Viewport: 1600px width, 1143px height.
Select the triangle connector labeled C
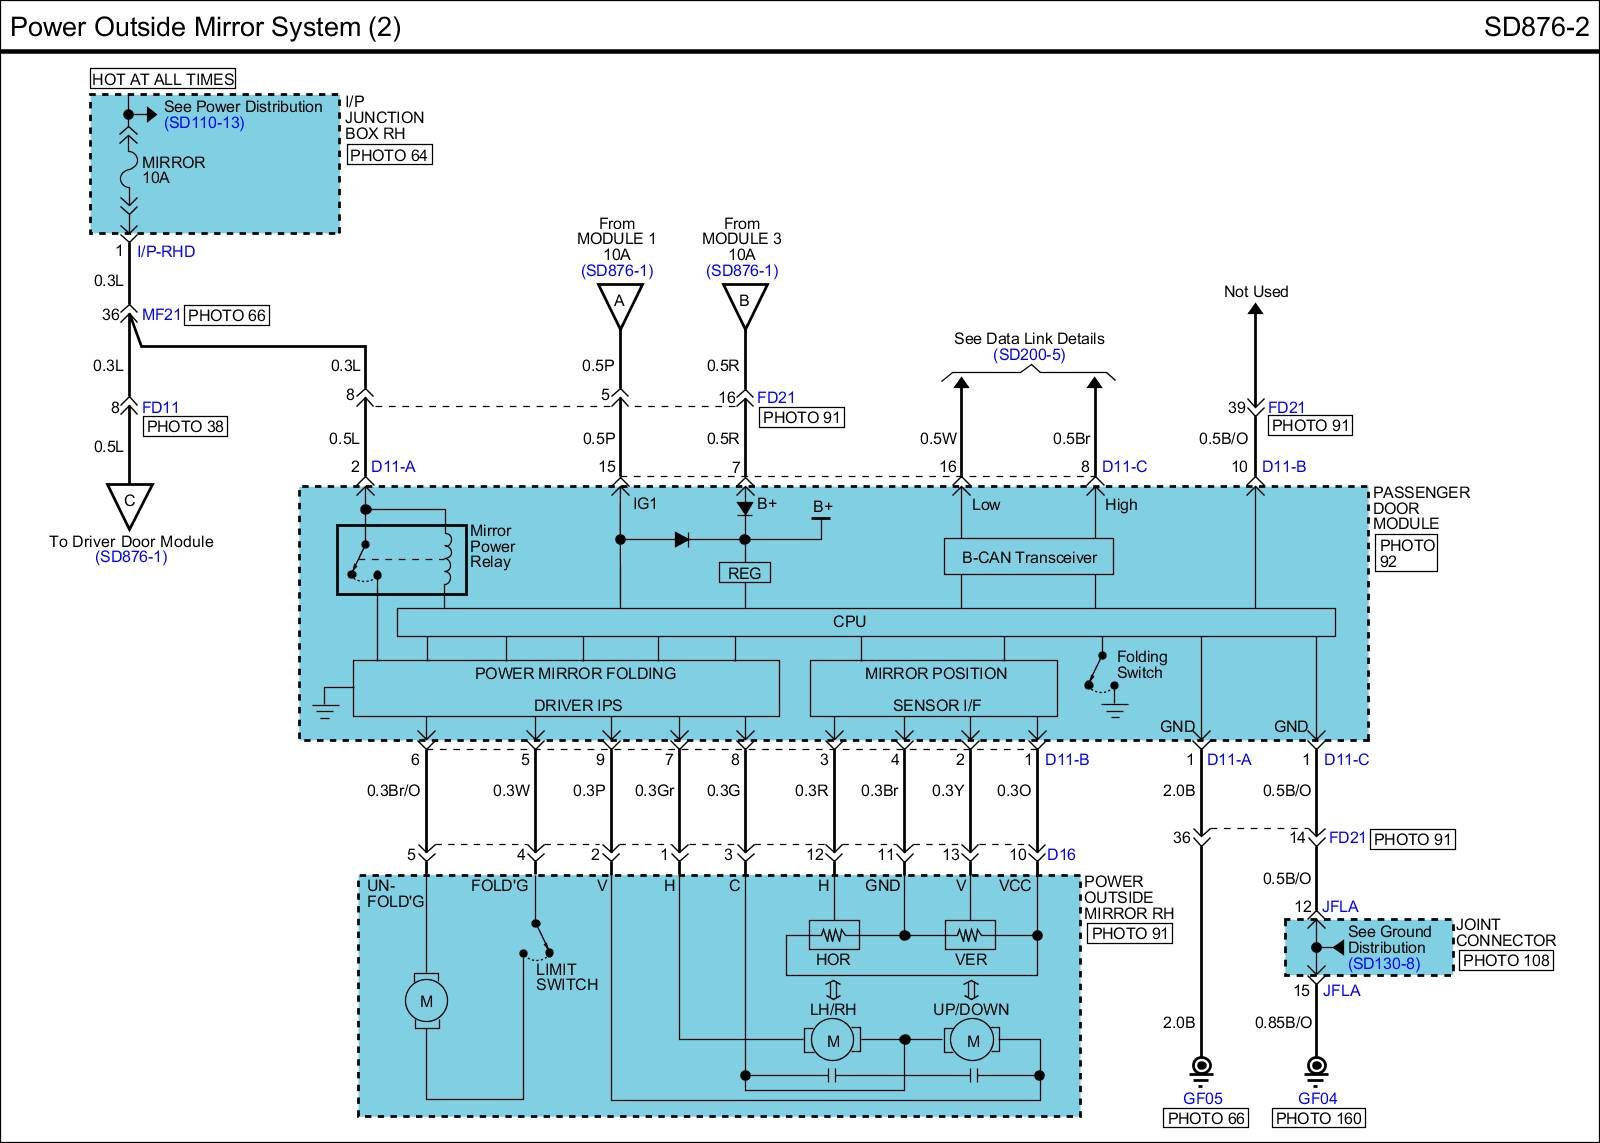(129, 503)
